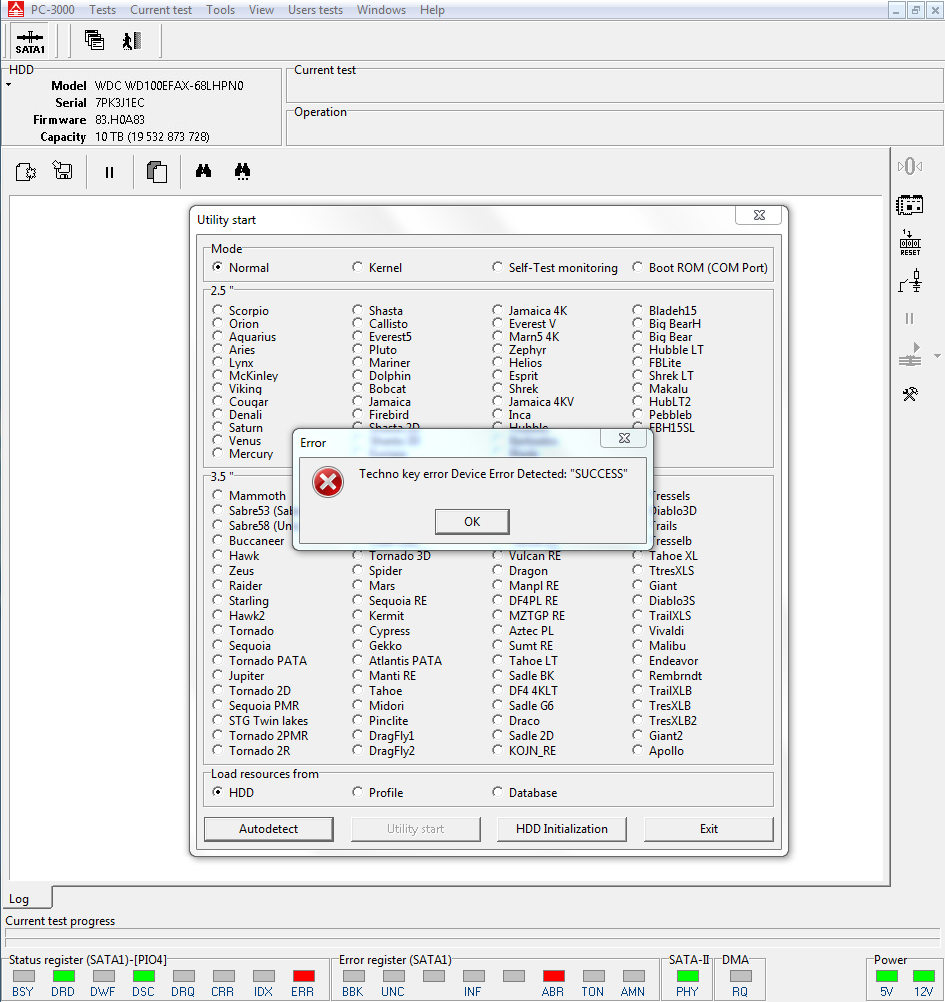Click the Autodetect button
945x1002 pixels.
point(268,829)
